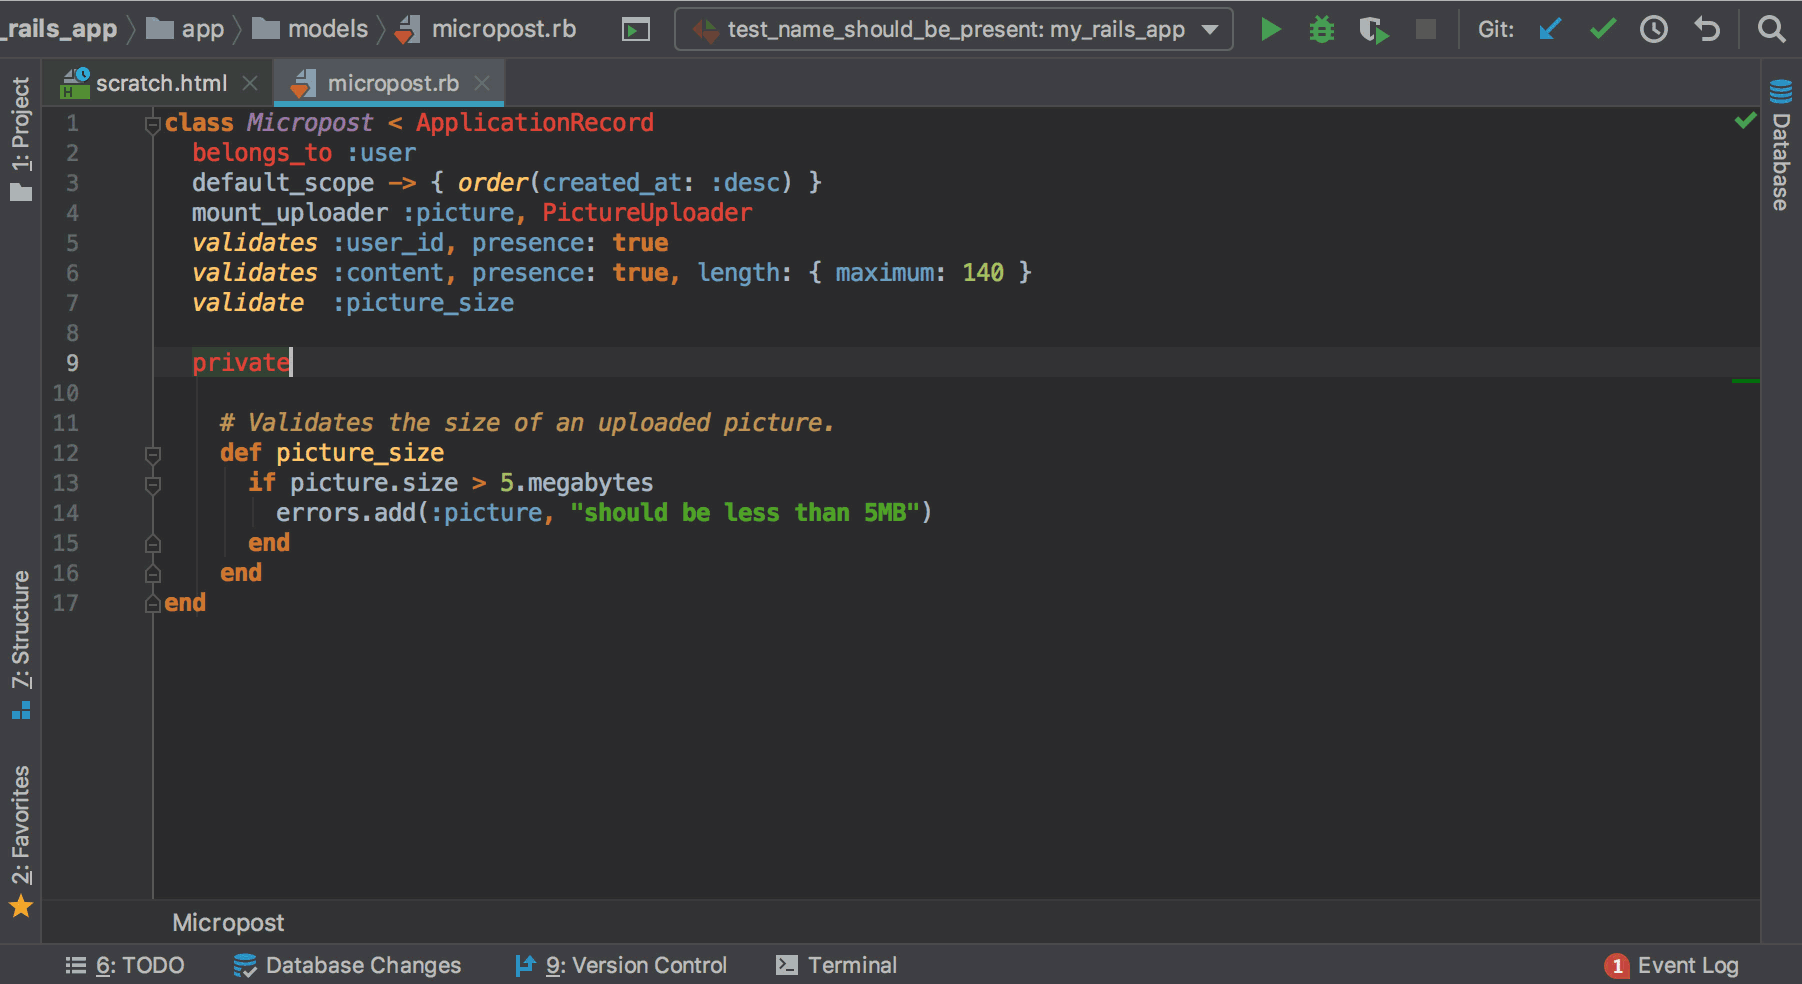Open the Event Log

1672,965
